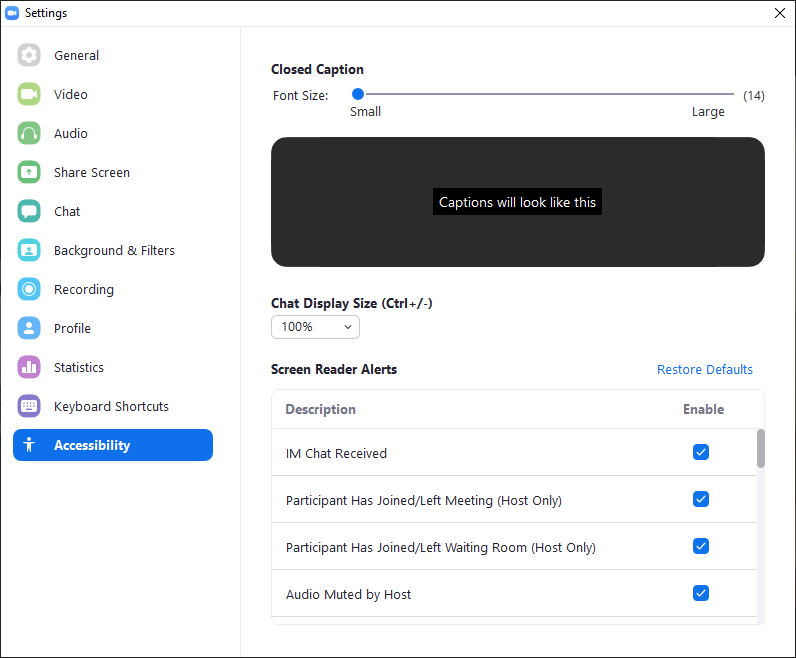The image size is (796, 658).
Task: Close the Settings window
Action: pos(779,13)
